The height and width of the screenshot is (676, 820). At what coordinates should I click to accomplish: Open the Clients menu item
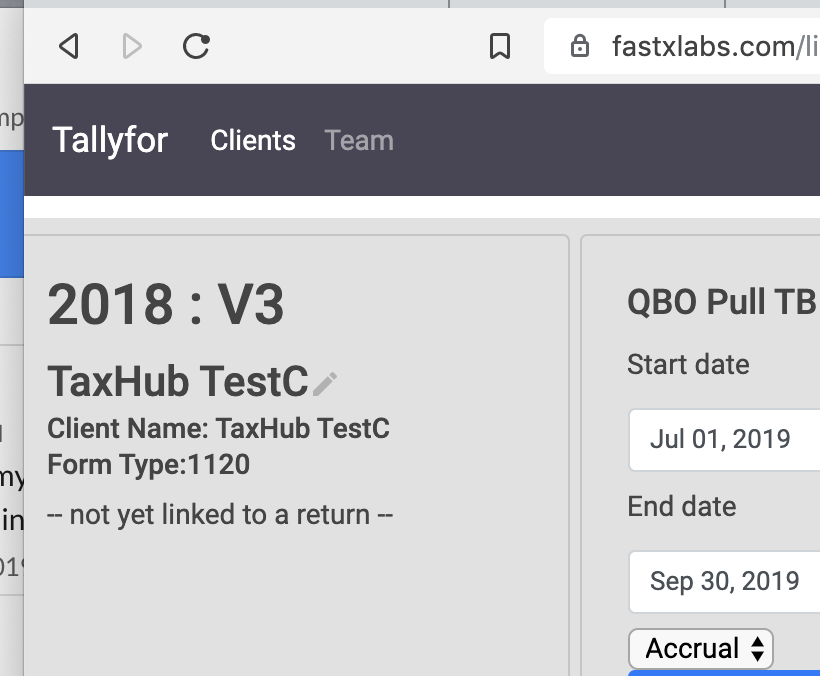click(x=253, y=140)
